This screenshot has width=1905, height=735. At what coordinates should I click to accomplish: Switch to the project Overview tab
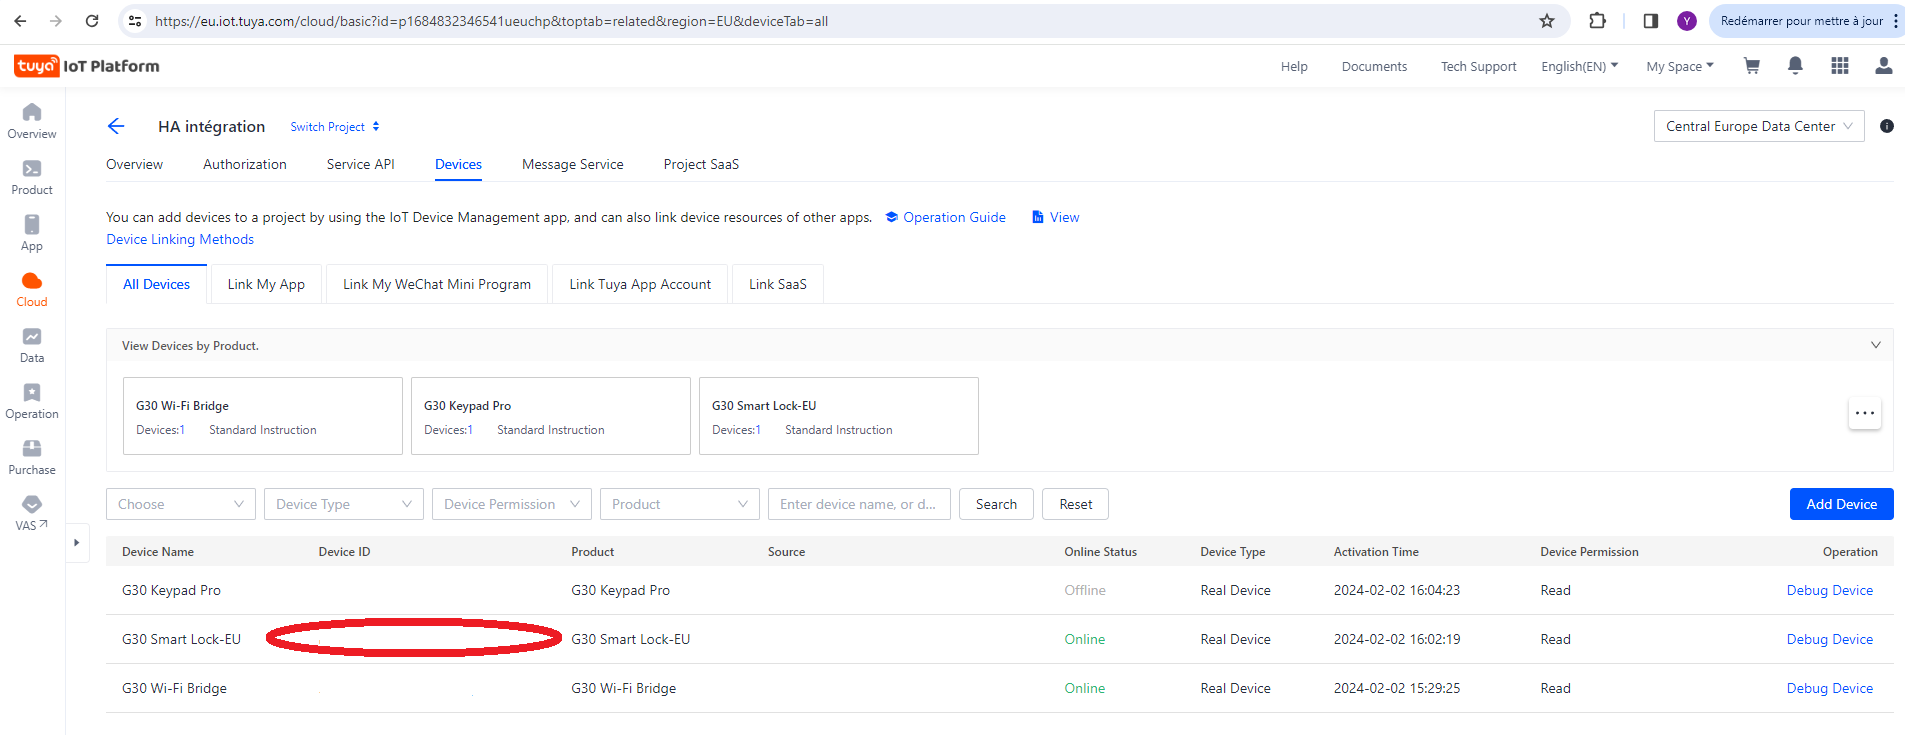[134, 164]
